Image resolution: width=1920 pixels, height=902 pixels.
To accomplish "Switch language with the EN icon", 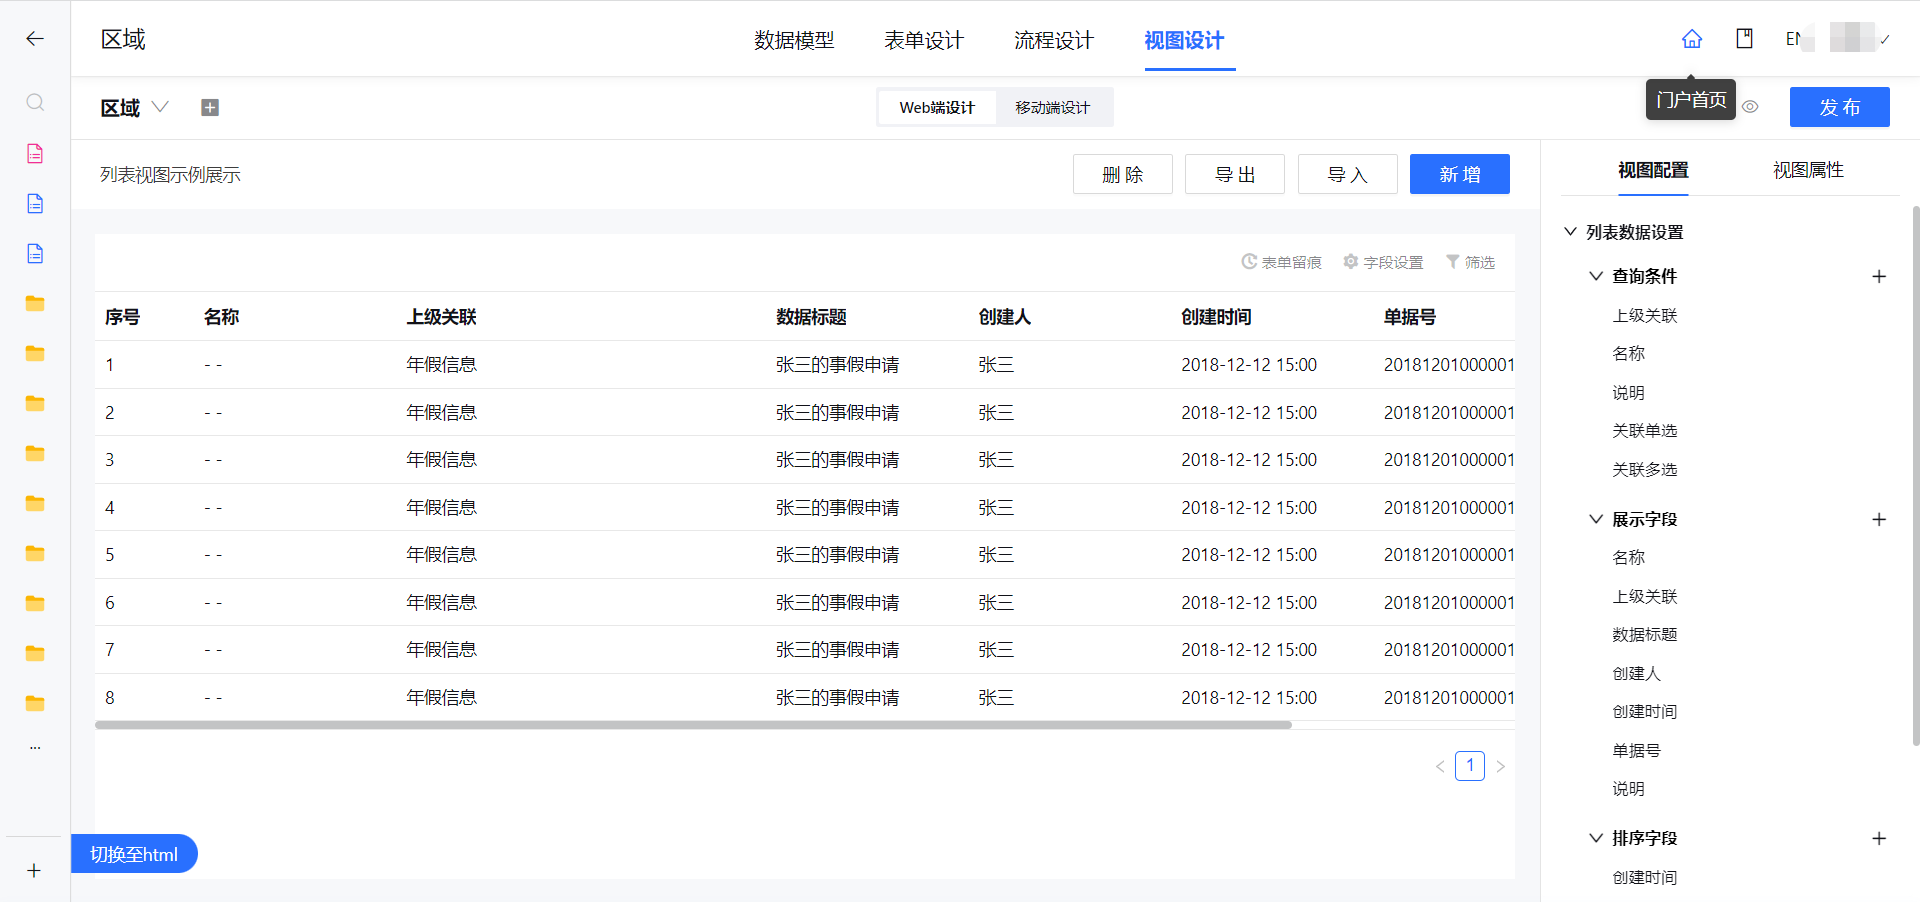I will [x=1794, y=39].
